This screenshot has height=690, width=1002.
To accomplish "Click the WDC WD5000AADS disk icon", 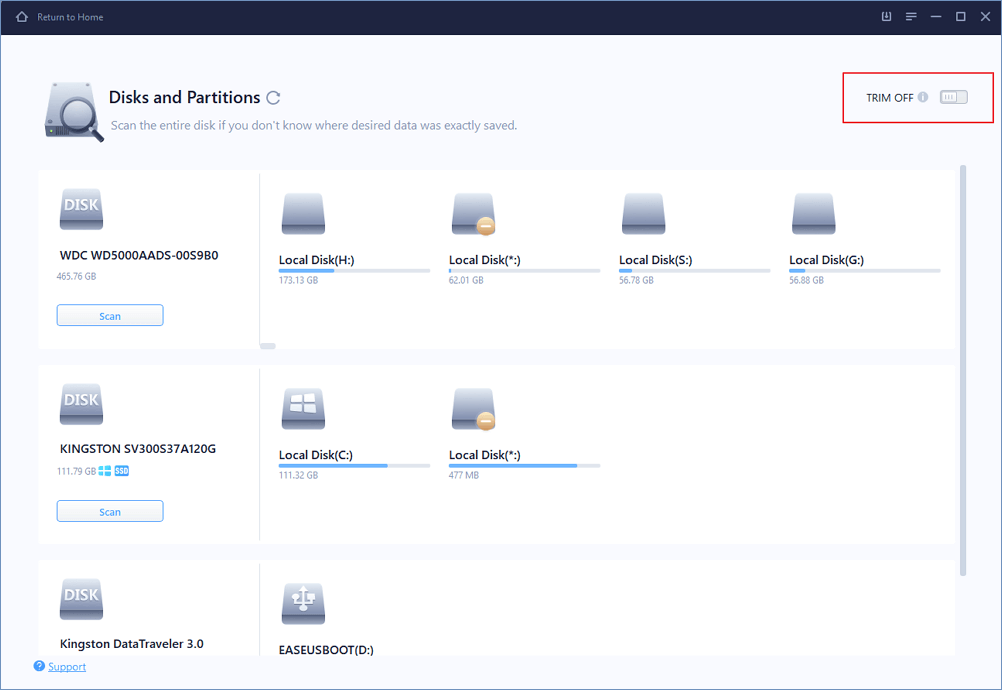I will [x=81, y=209].
